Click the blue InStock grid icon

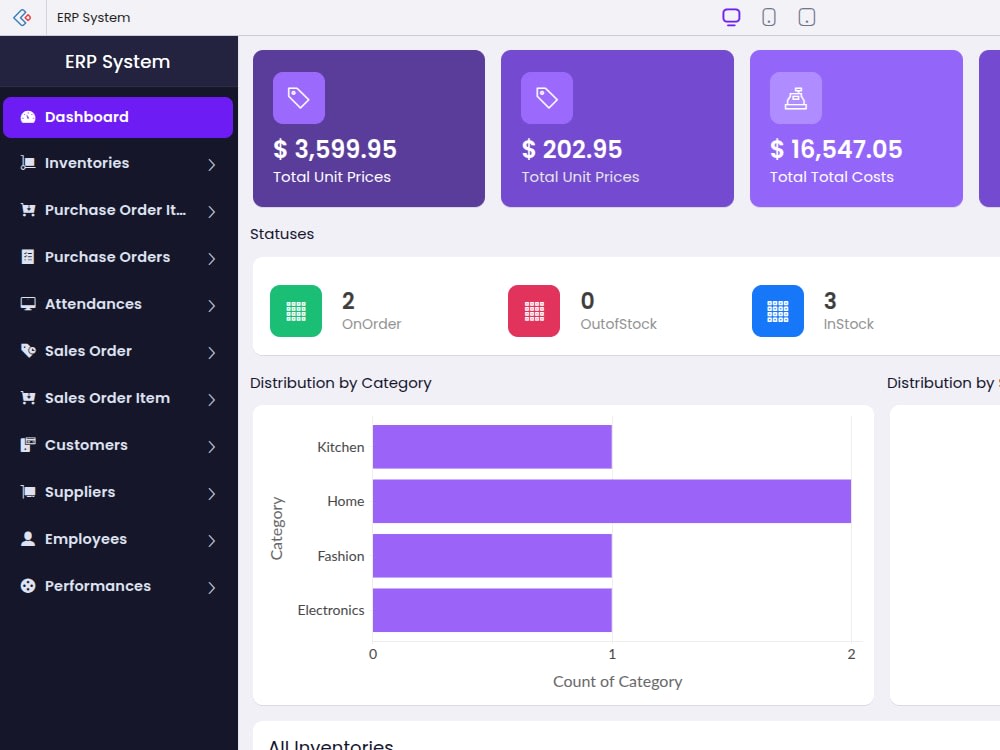(x=777, y=311)
